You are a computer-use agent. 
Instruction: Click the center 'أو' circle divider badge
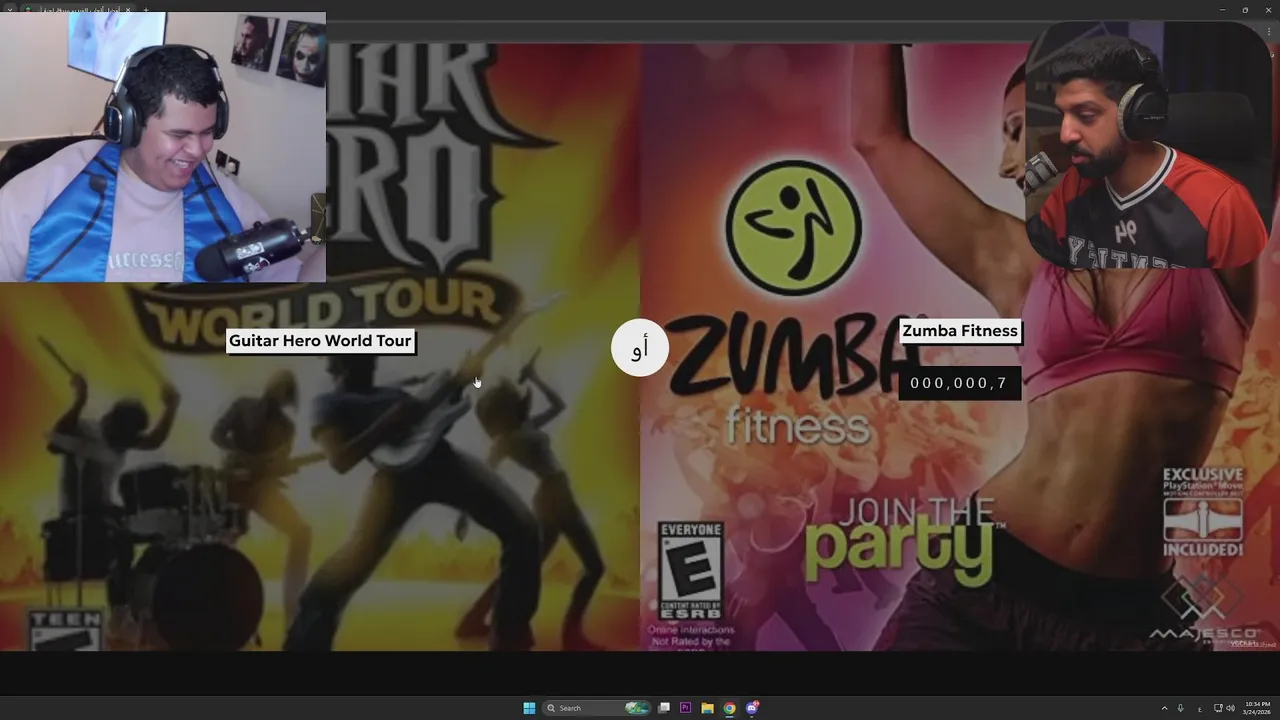pos(640,347)
